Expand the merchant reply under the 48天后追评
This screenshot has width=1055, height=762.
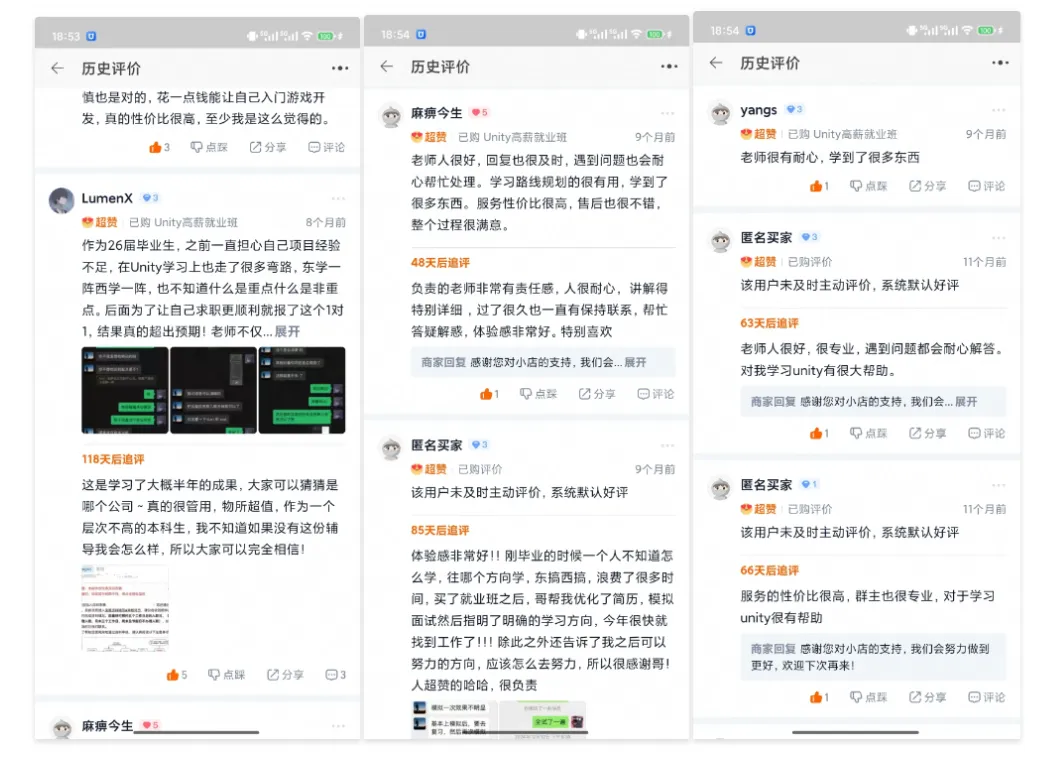click(x=635, y=363)
